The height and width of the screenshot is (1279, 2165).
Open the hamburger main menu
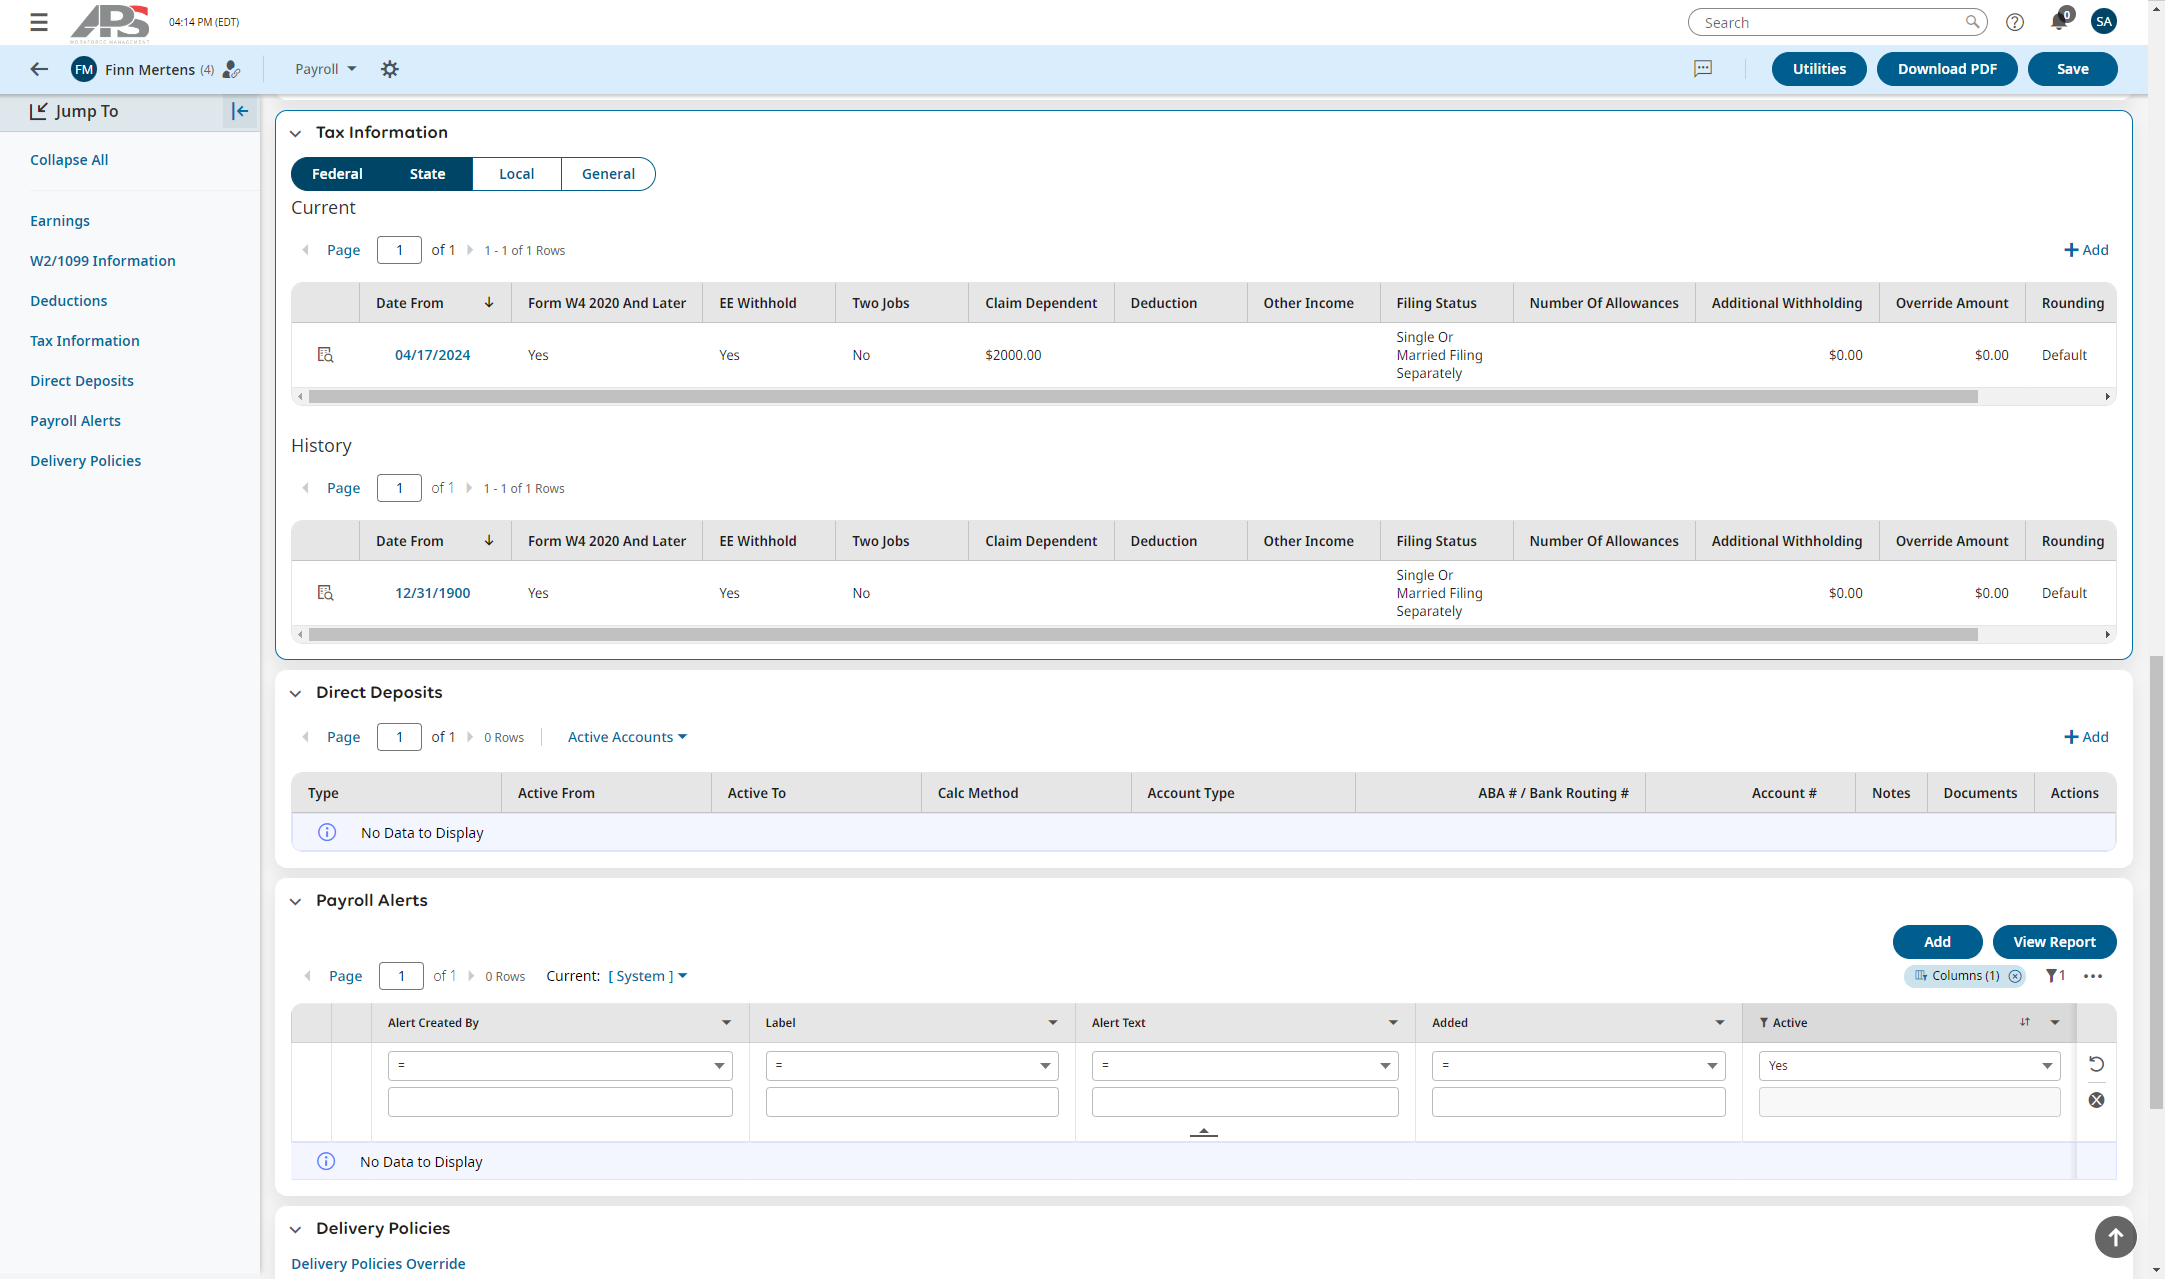39,22
